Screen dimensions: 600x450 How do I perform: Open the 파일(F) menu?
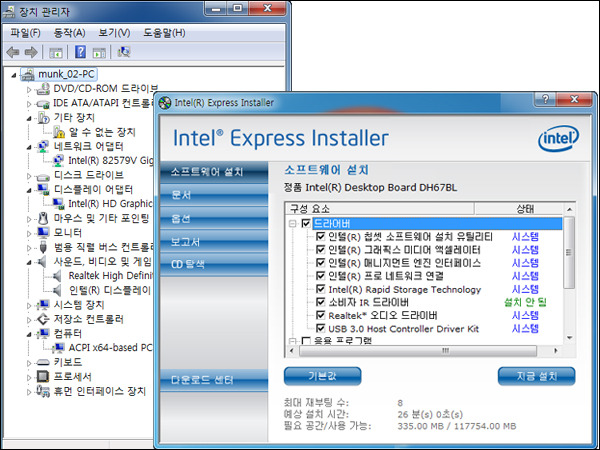pos(26,33)
